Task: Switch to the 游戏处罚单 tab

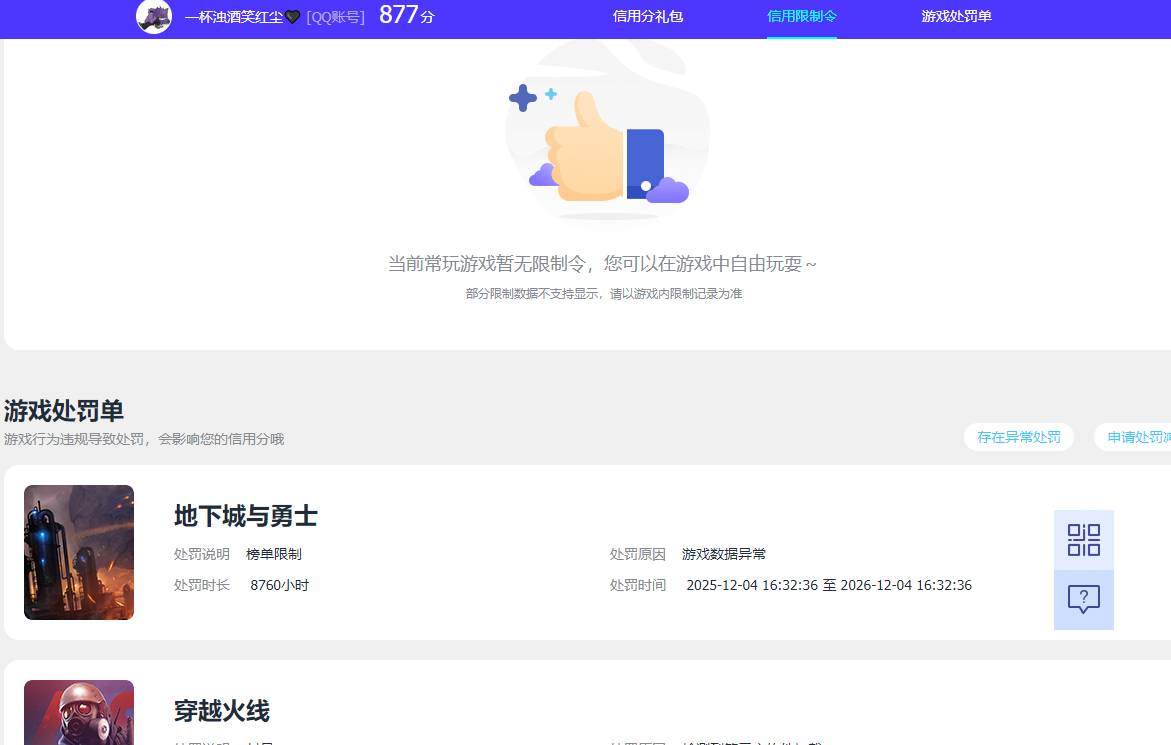Action: [955, 17]
